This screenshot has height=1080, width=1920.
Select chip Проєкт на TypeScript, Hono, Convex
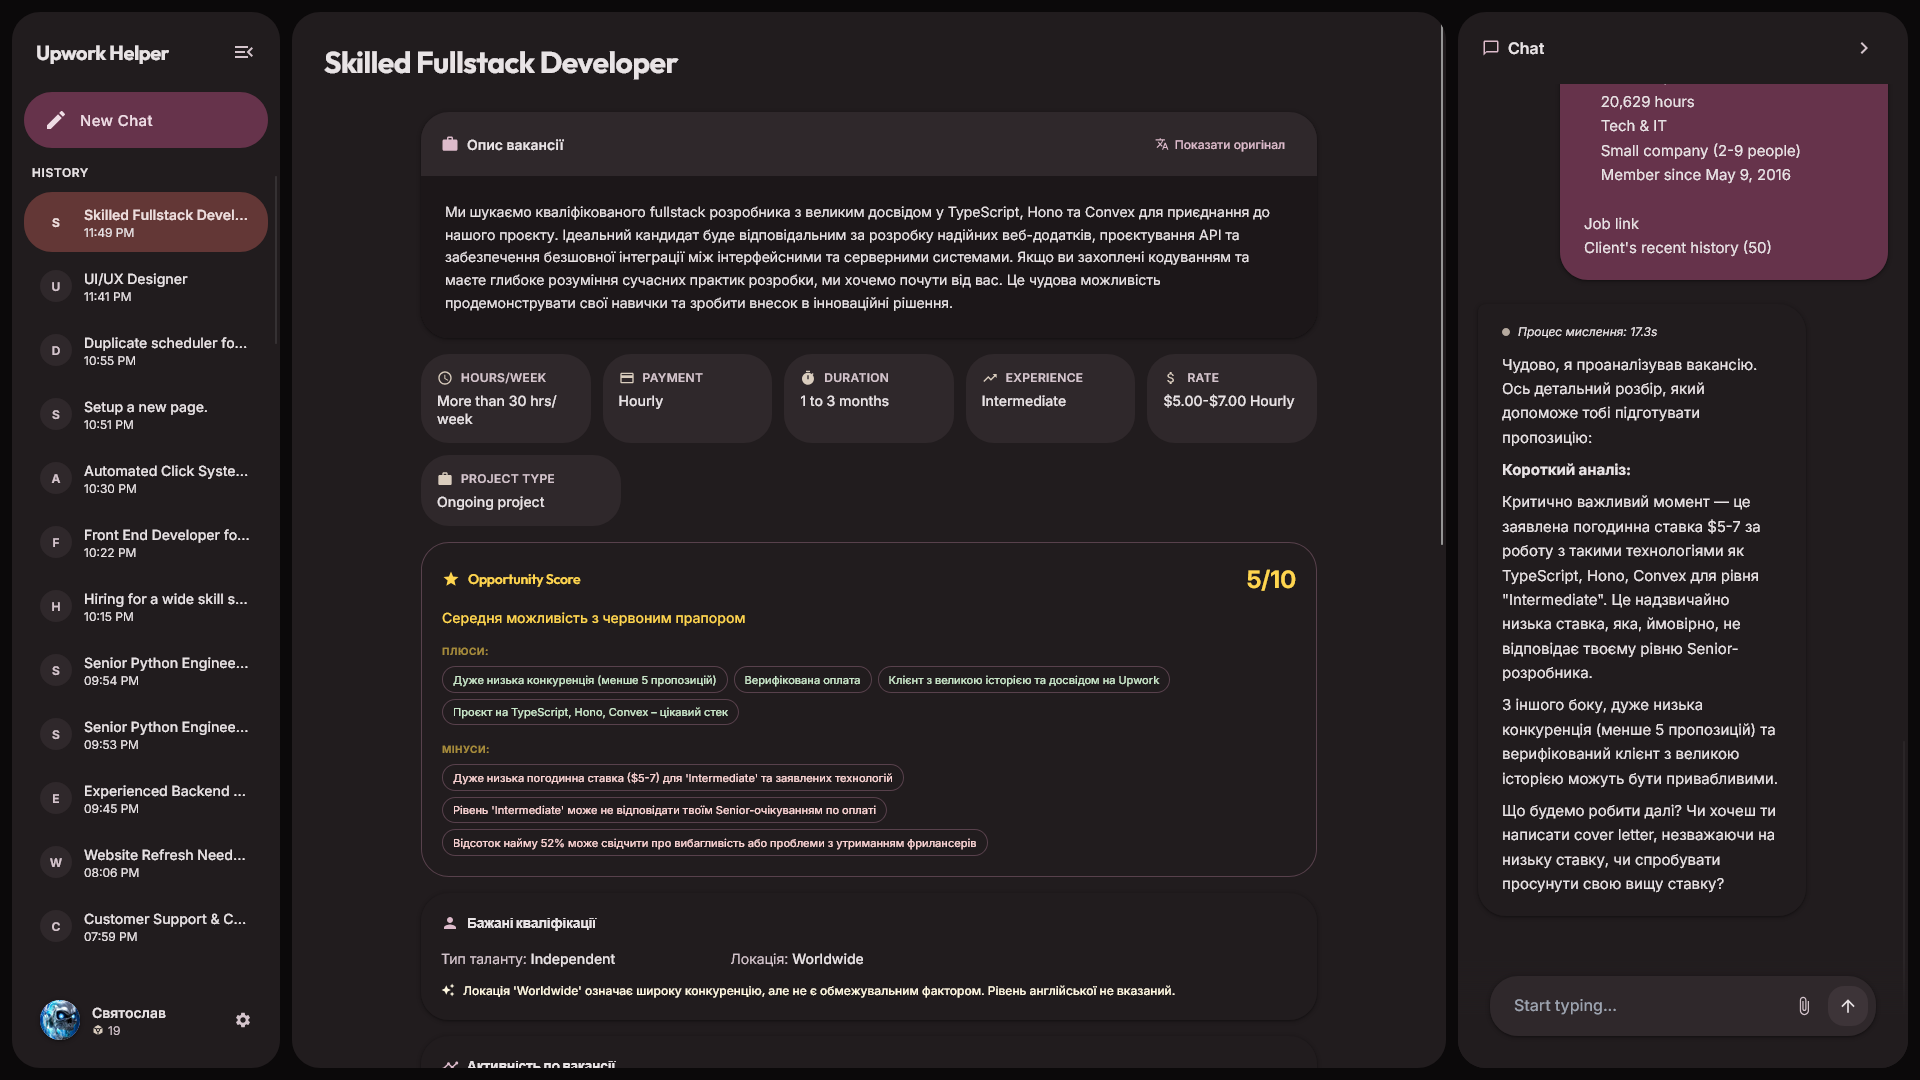point(590,712)
